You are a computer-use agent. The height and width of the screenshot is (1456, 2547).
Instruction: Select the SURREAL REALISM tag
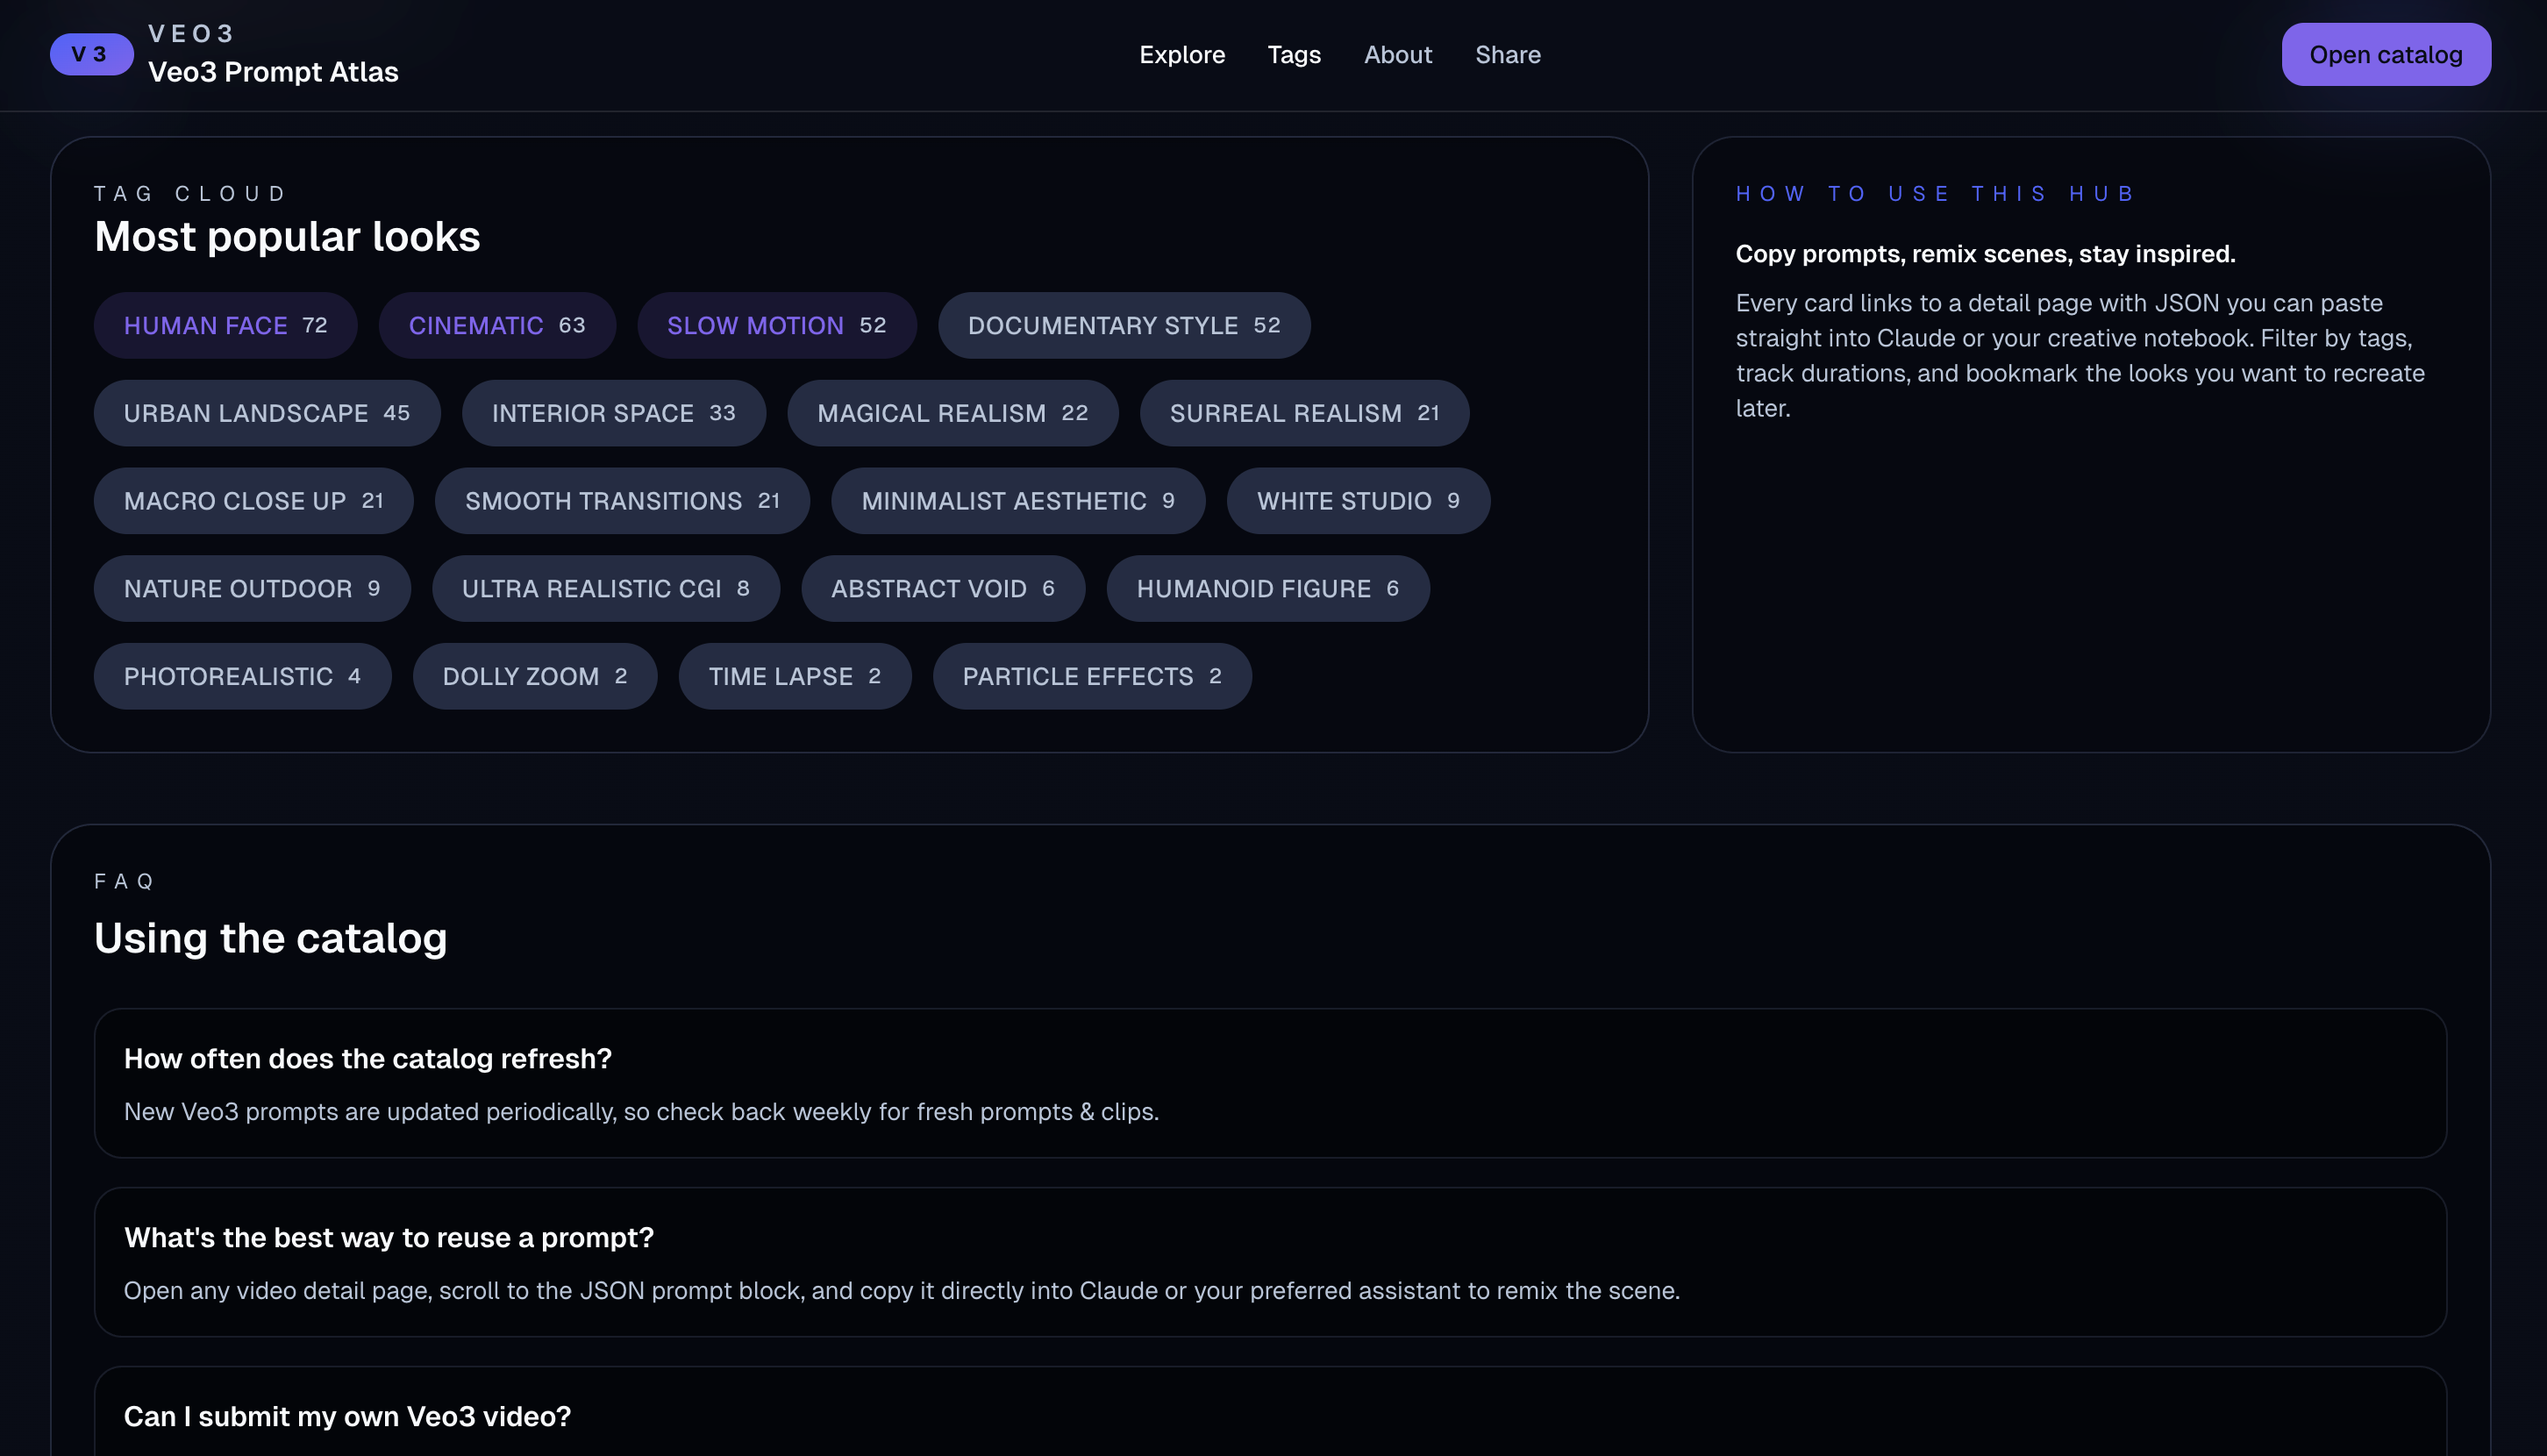(1304, 413)
